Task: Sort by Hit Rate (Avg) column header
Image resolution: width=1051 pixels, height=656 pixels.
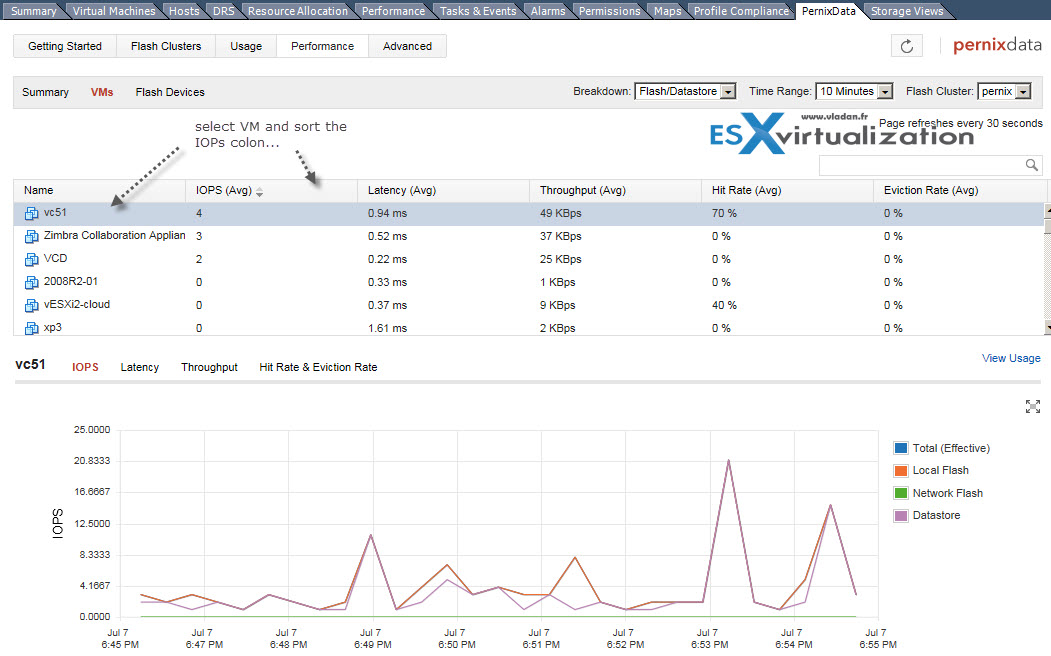Action: [788, 190]
